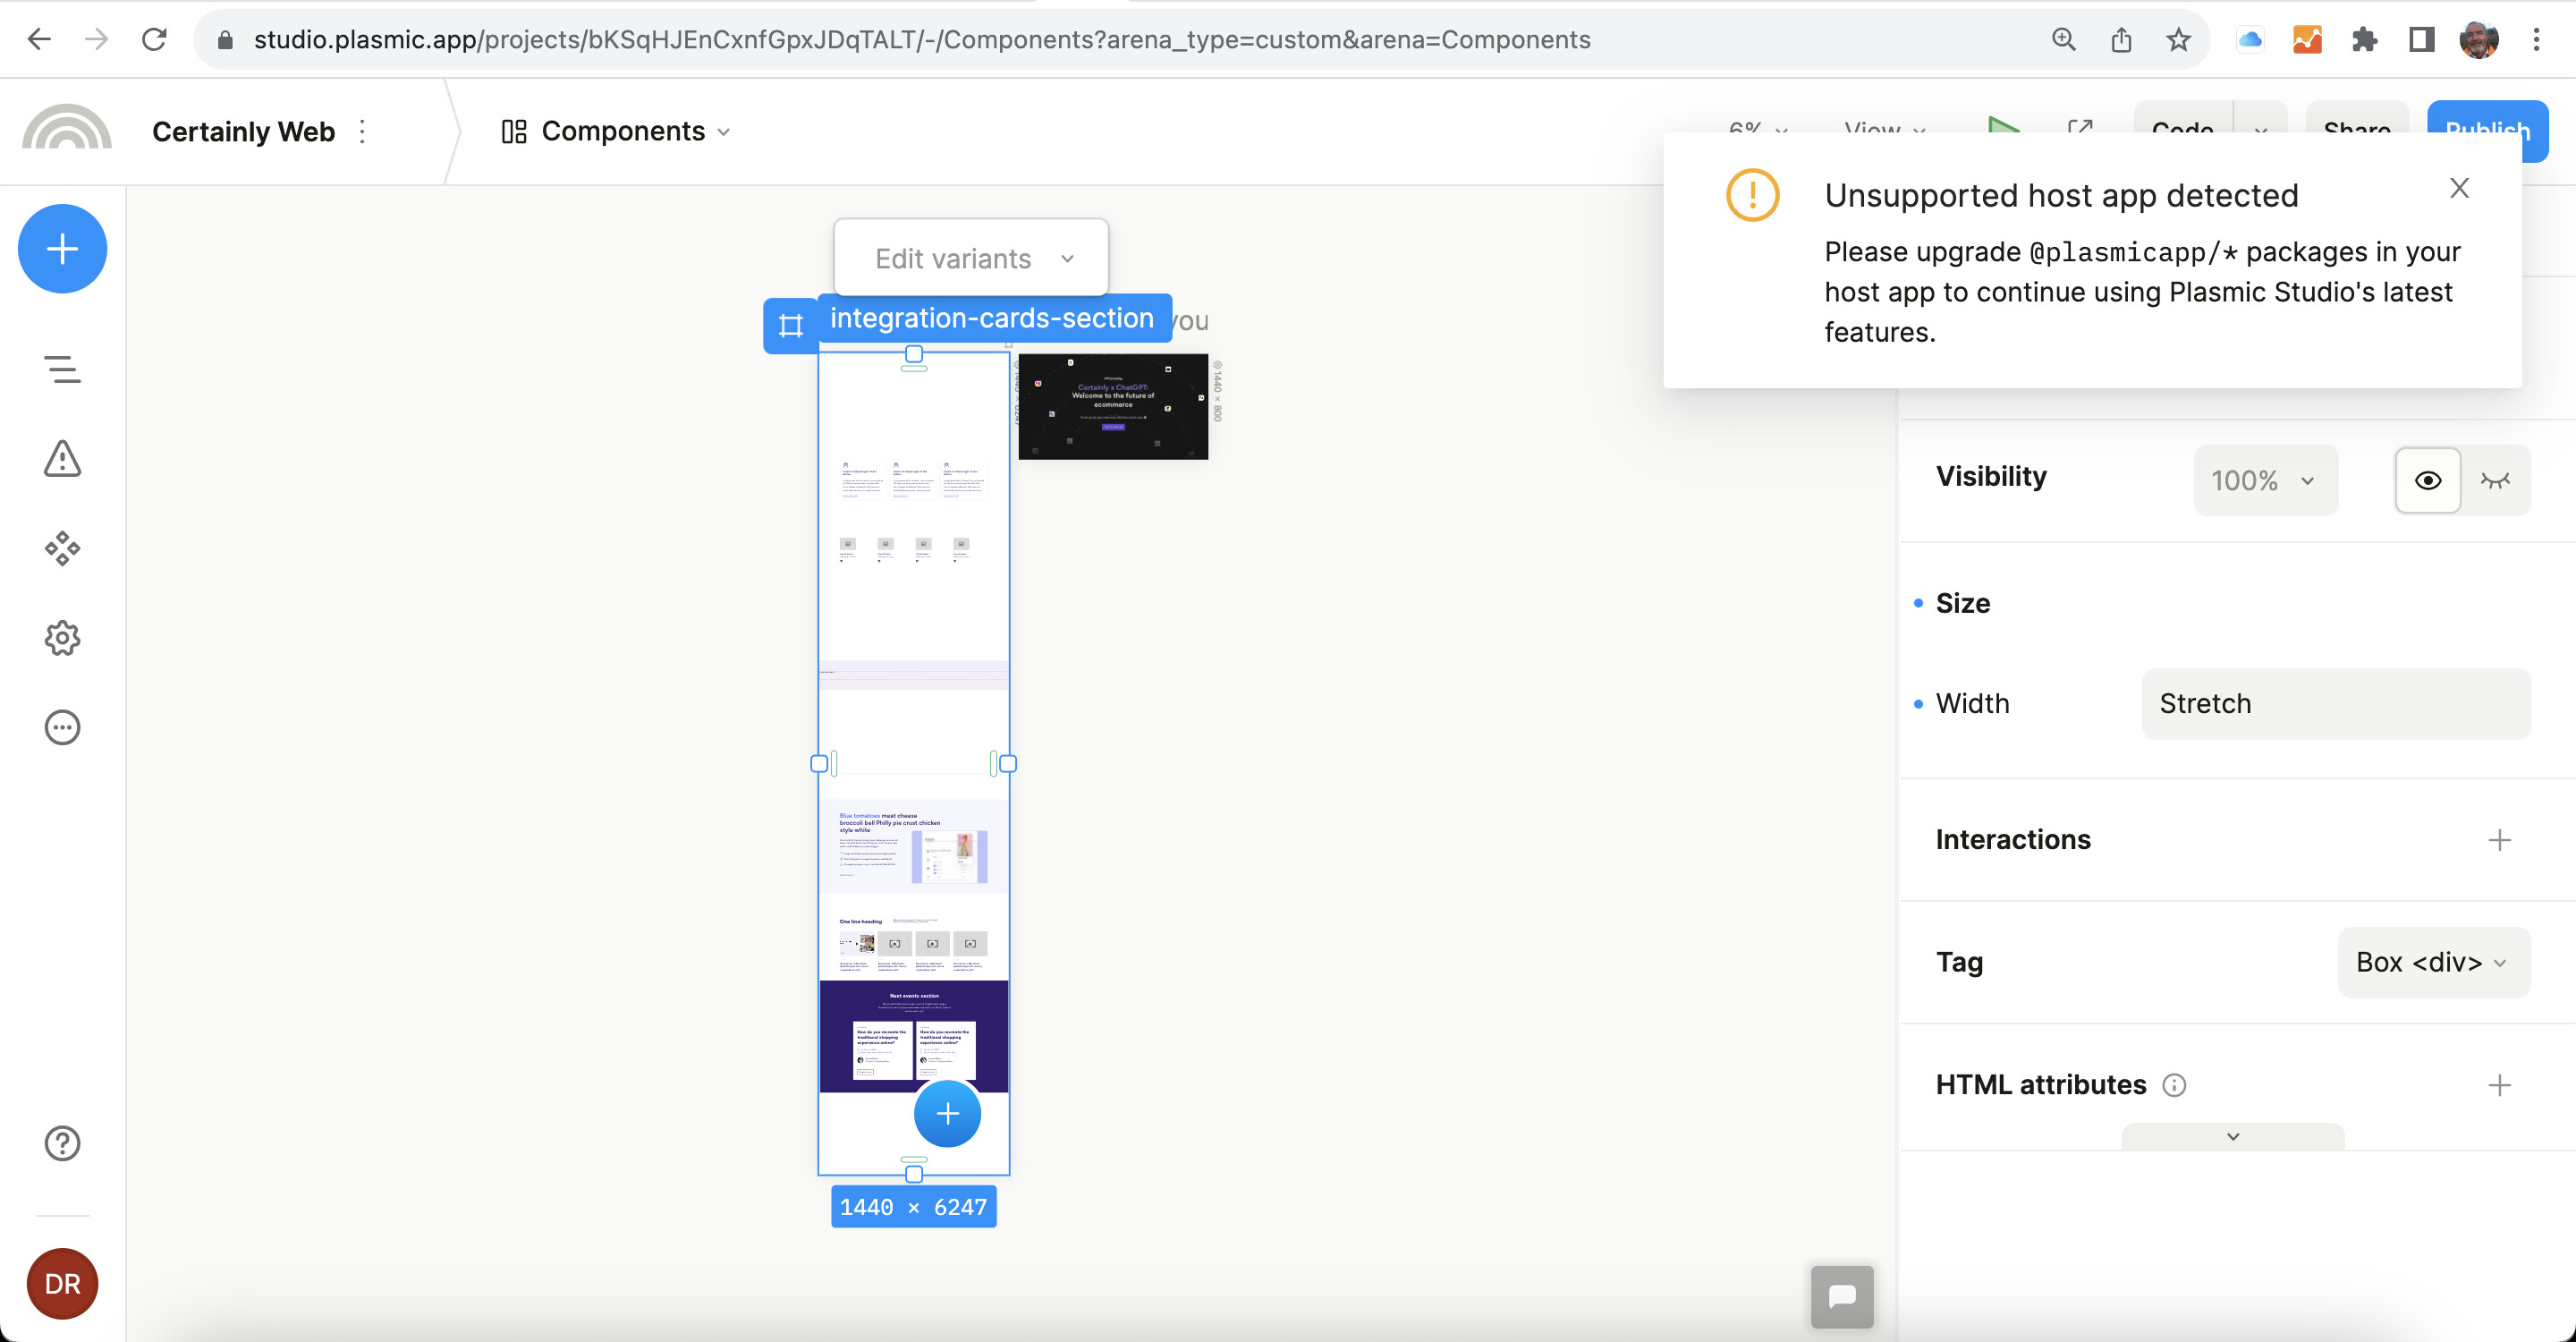Set element not visible with closed-eye icon

[2495, 480]
